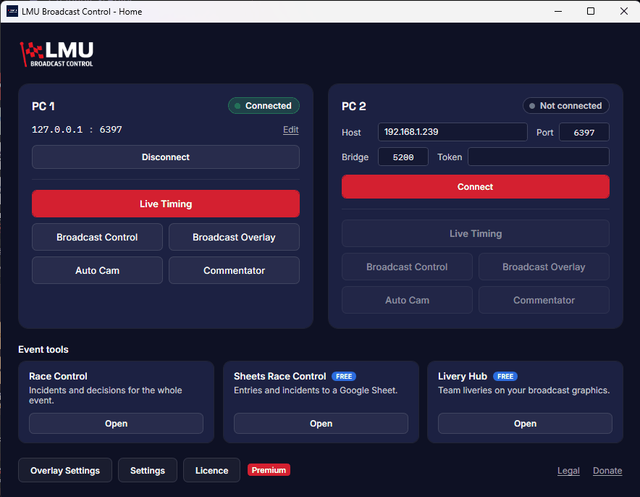Click the LMU Broadcast Control logo
The image size is (640, 497).
coord(57,54)
